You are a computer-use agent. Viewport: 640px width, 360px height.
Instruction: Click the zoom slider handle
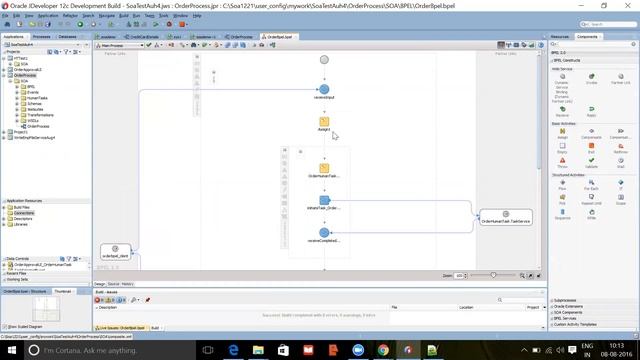pos(493,276)
